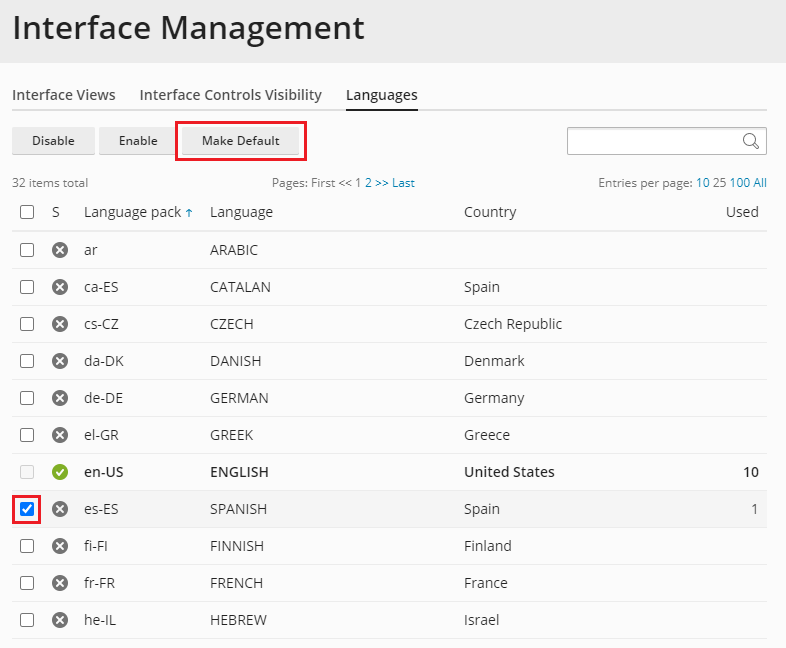The height and width of the screenshot is (648, 786).
Task: Jump to the Last page link
Action: [403, 183]
